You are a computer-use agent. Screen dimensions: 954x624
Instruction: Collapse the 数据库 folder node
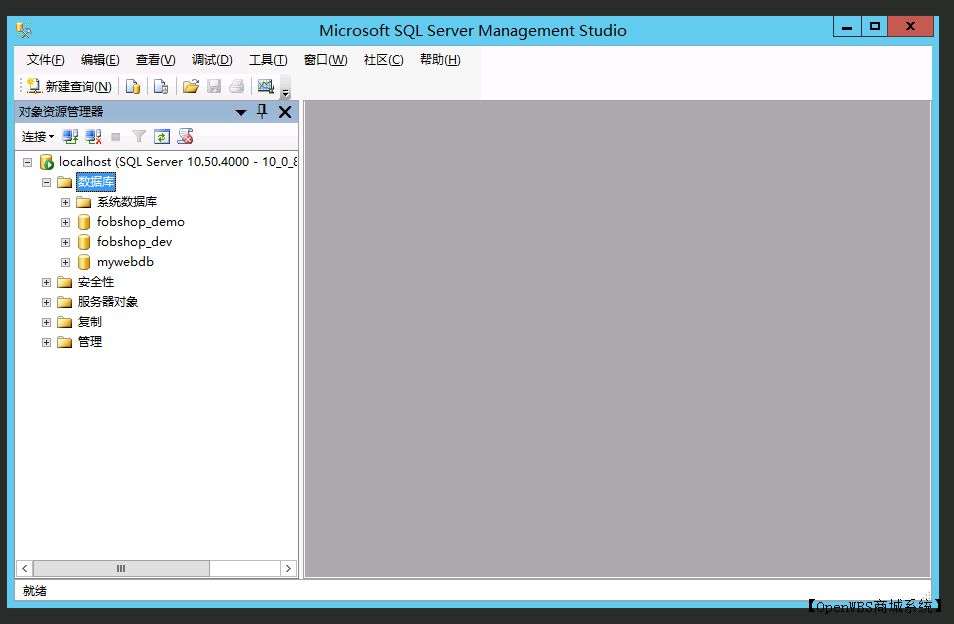click(x=46, y=182)
